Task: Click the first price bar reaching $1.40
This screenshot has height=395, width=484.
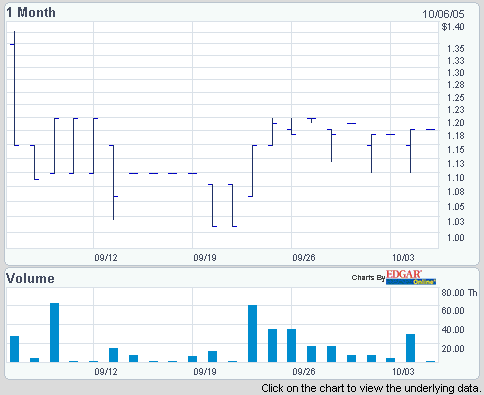Action: click(x=14, y=88)
